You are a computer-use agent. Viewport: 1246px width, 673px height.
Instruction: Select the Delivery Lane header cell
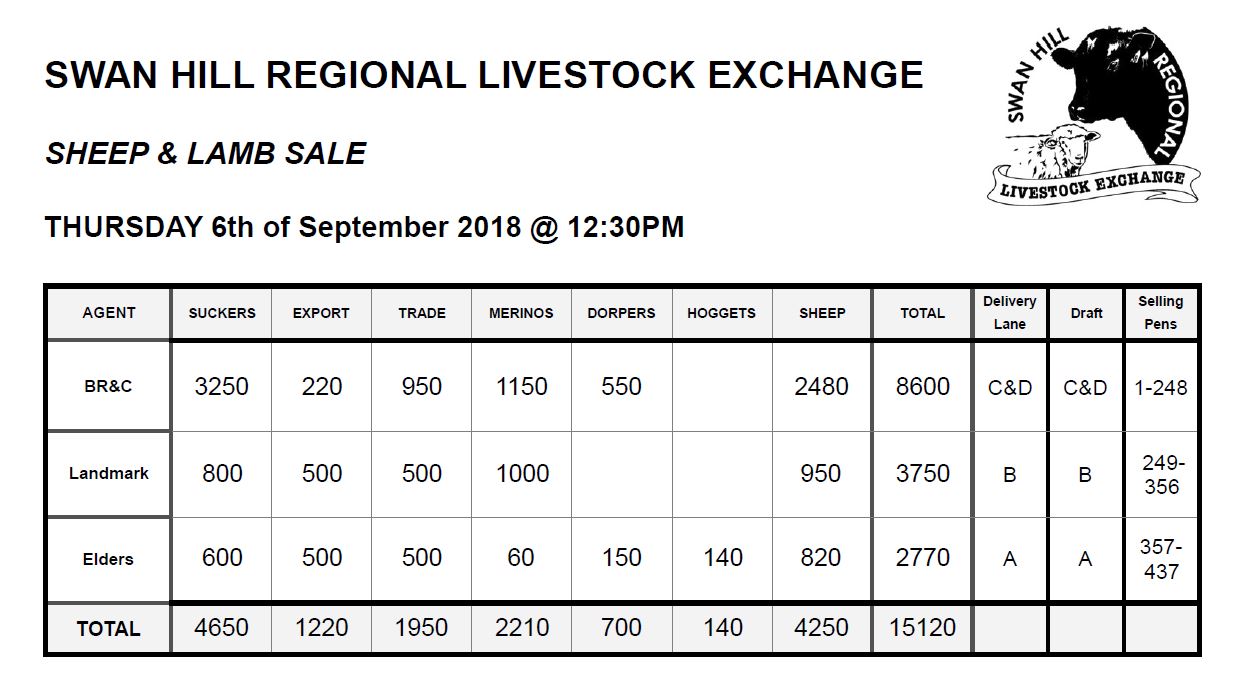tap(1009, 312)
